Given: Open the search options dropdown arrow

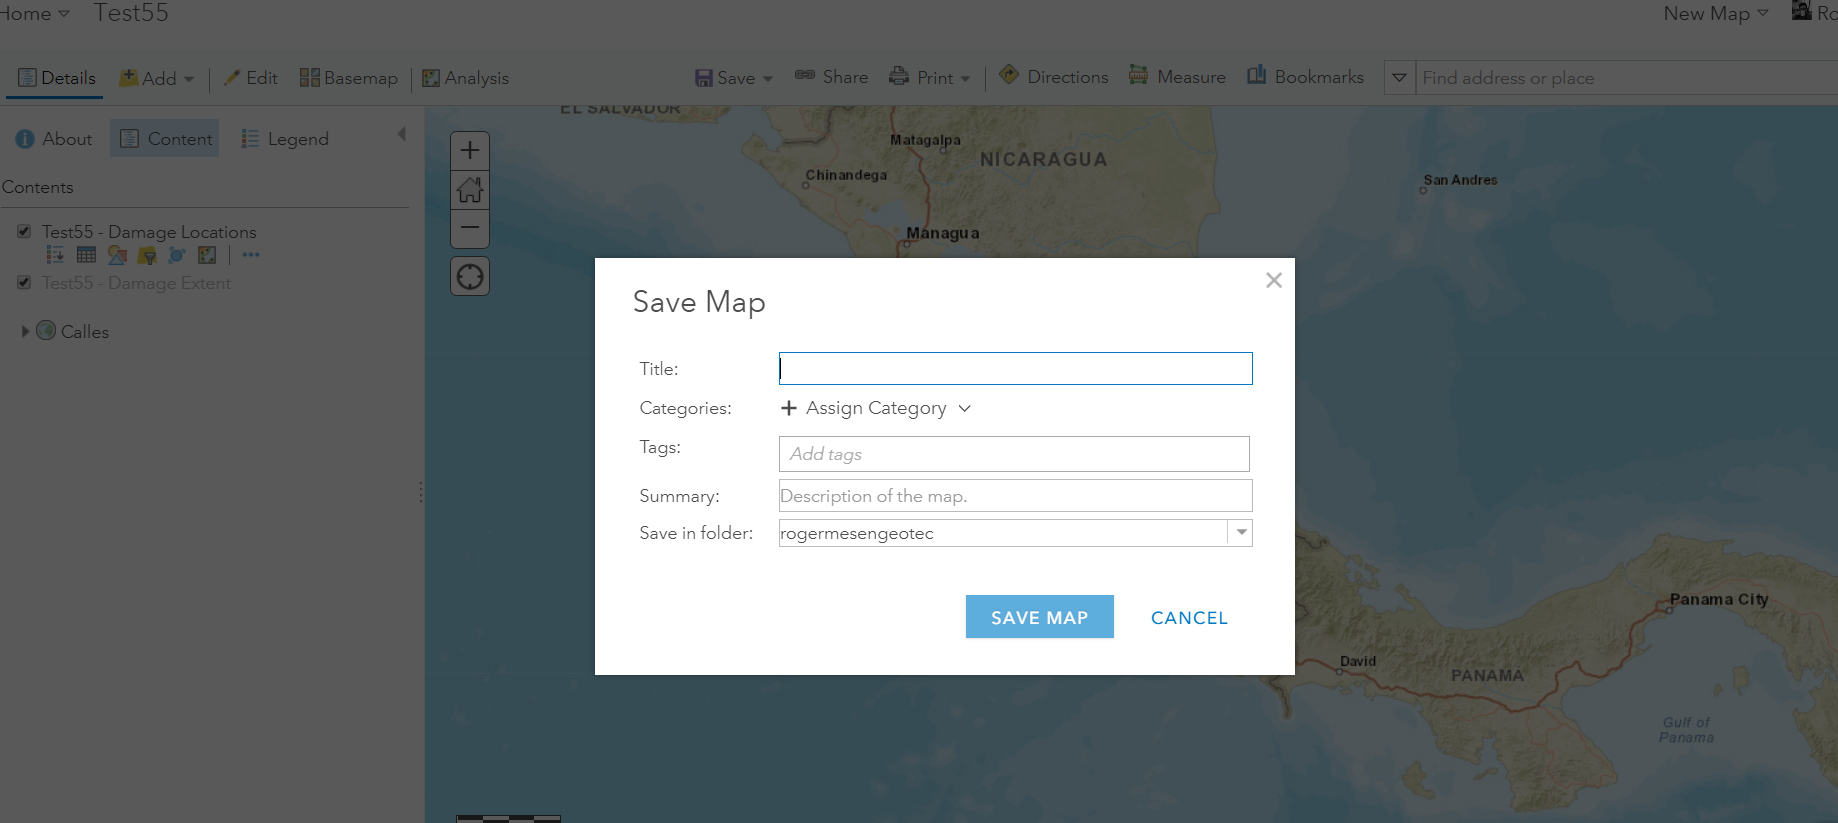Looking at the screenshot, I should tap(1400, 78).
